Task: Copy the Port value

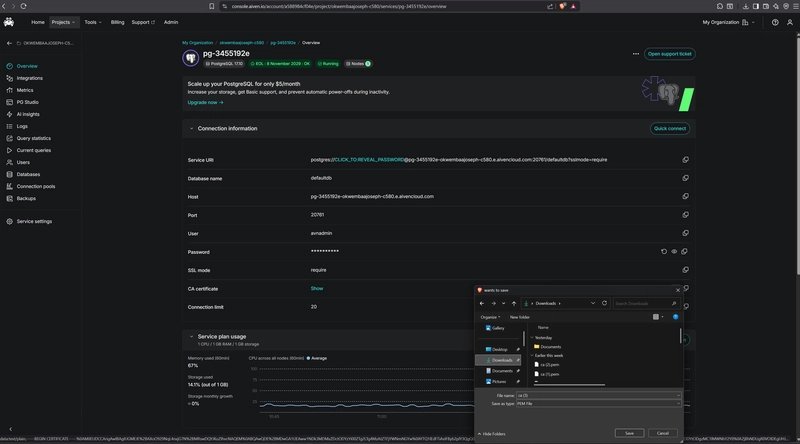Action: click(685, 215)
